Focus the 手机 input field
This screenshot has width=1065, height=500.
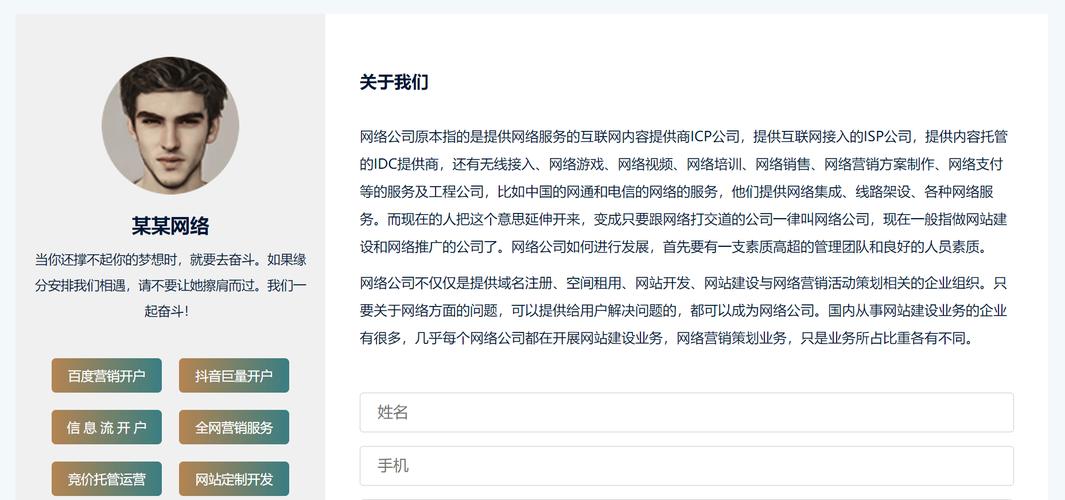point(687,466)
